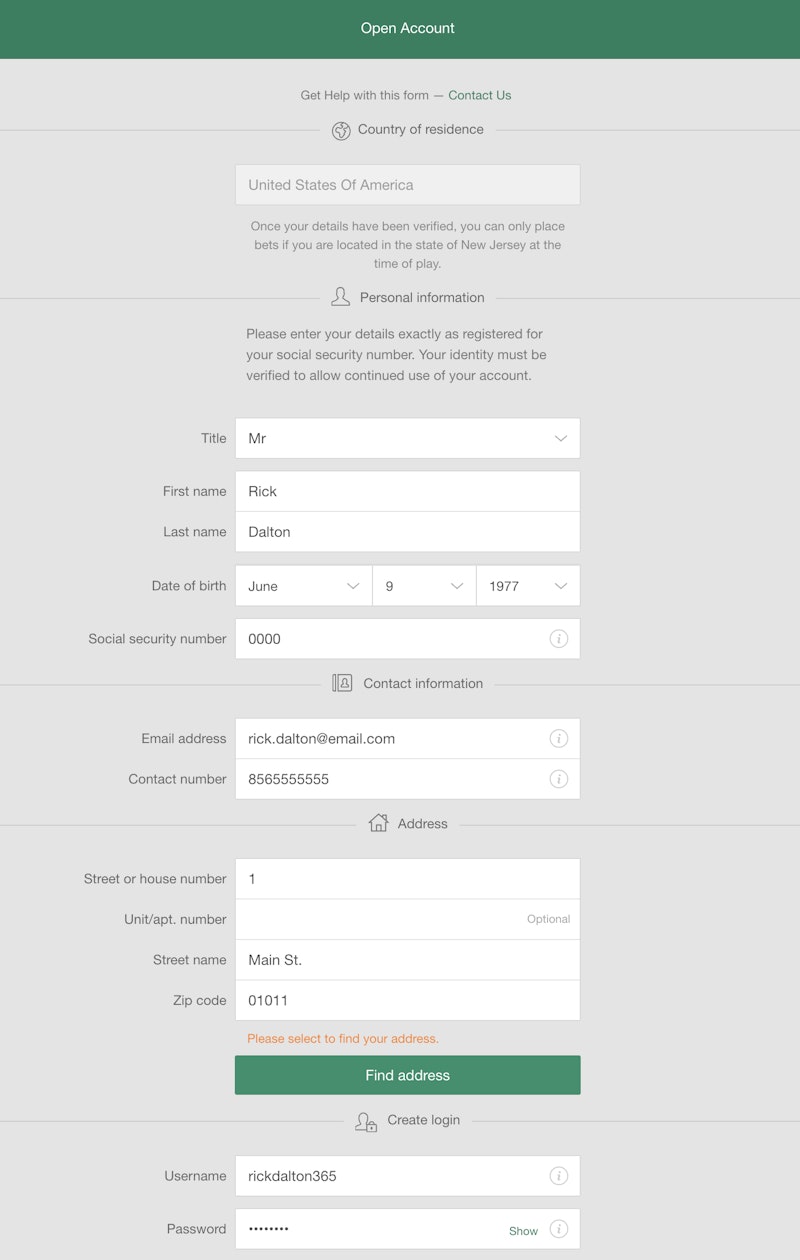Click the Social security number info icon

tap(559, 639)
